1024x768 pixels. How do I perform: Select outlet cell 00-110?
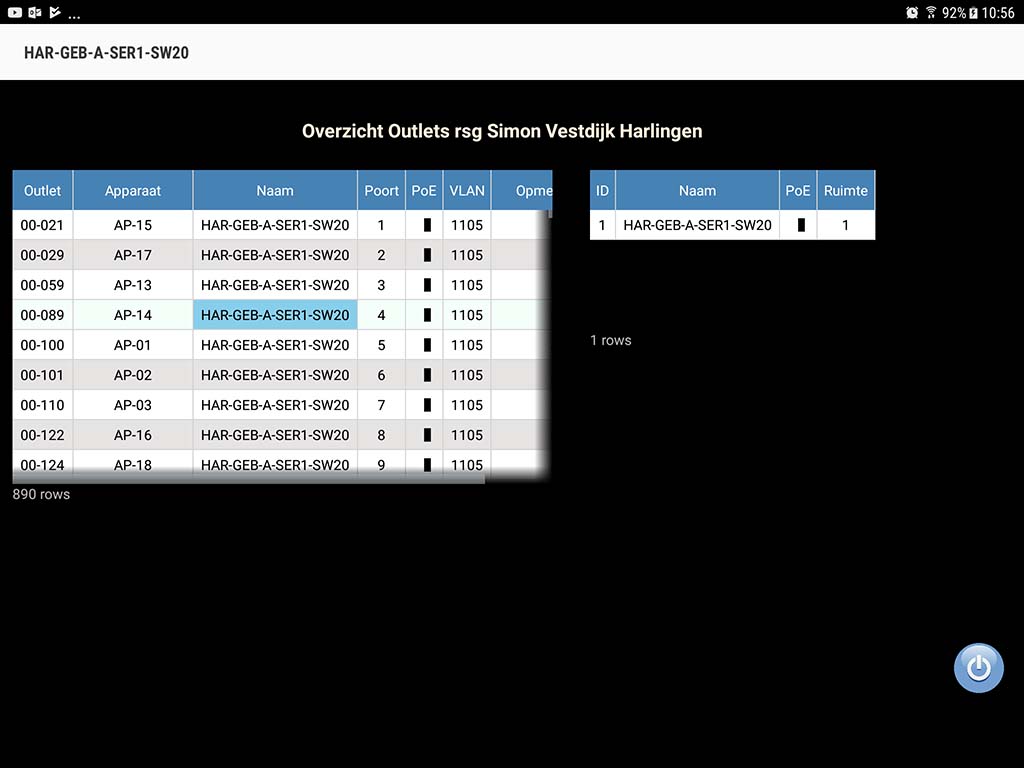click(x=42, y=406)
